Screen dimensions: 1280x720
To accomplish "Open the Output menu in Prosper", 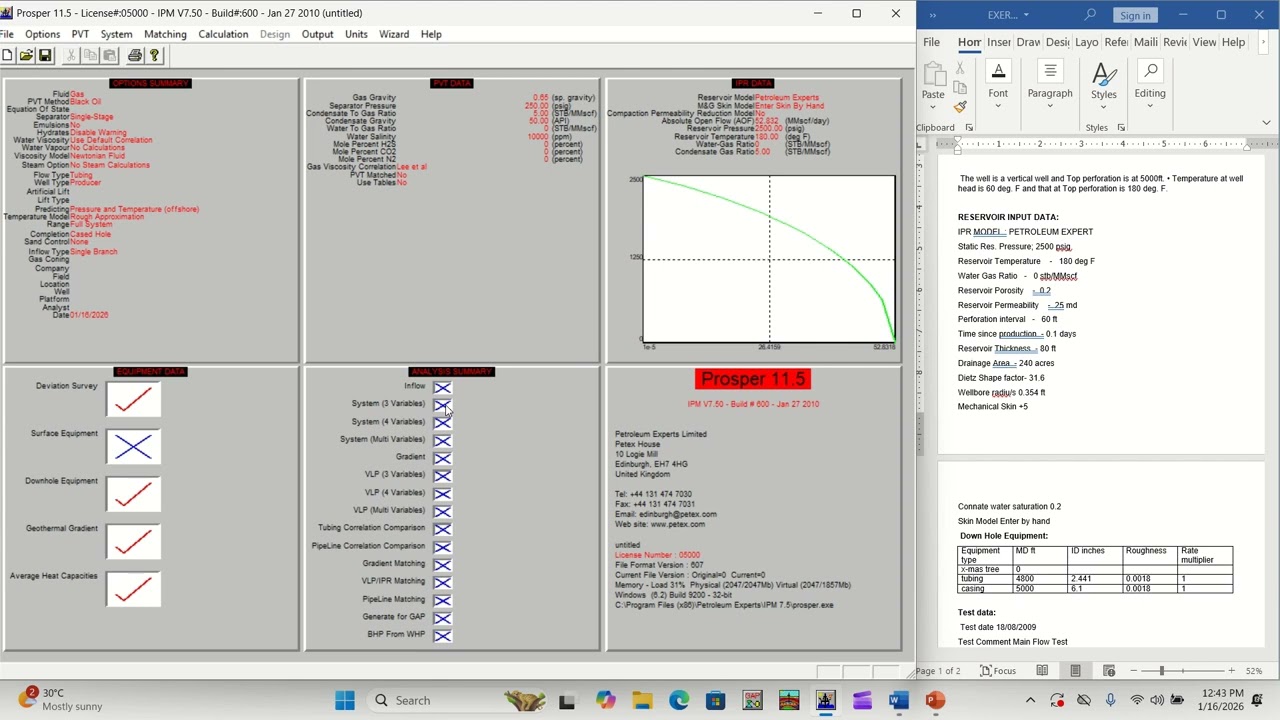I will point(317,34).
